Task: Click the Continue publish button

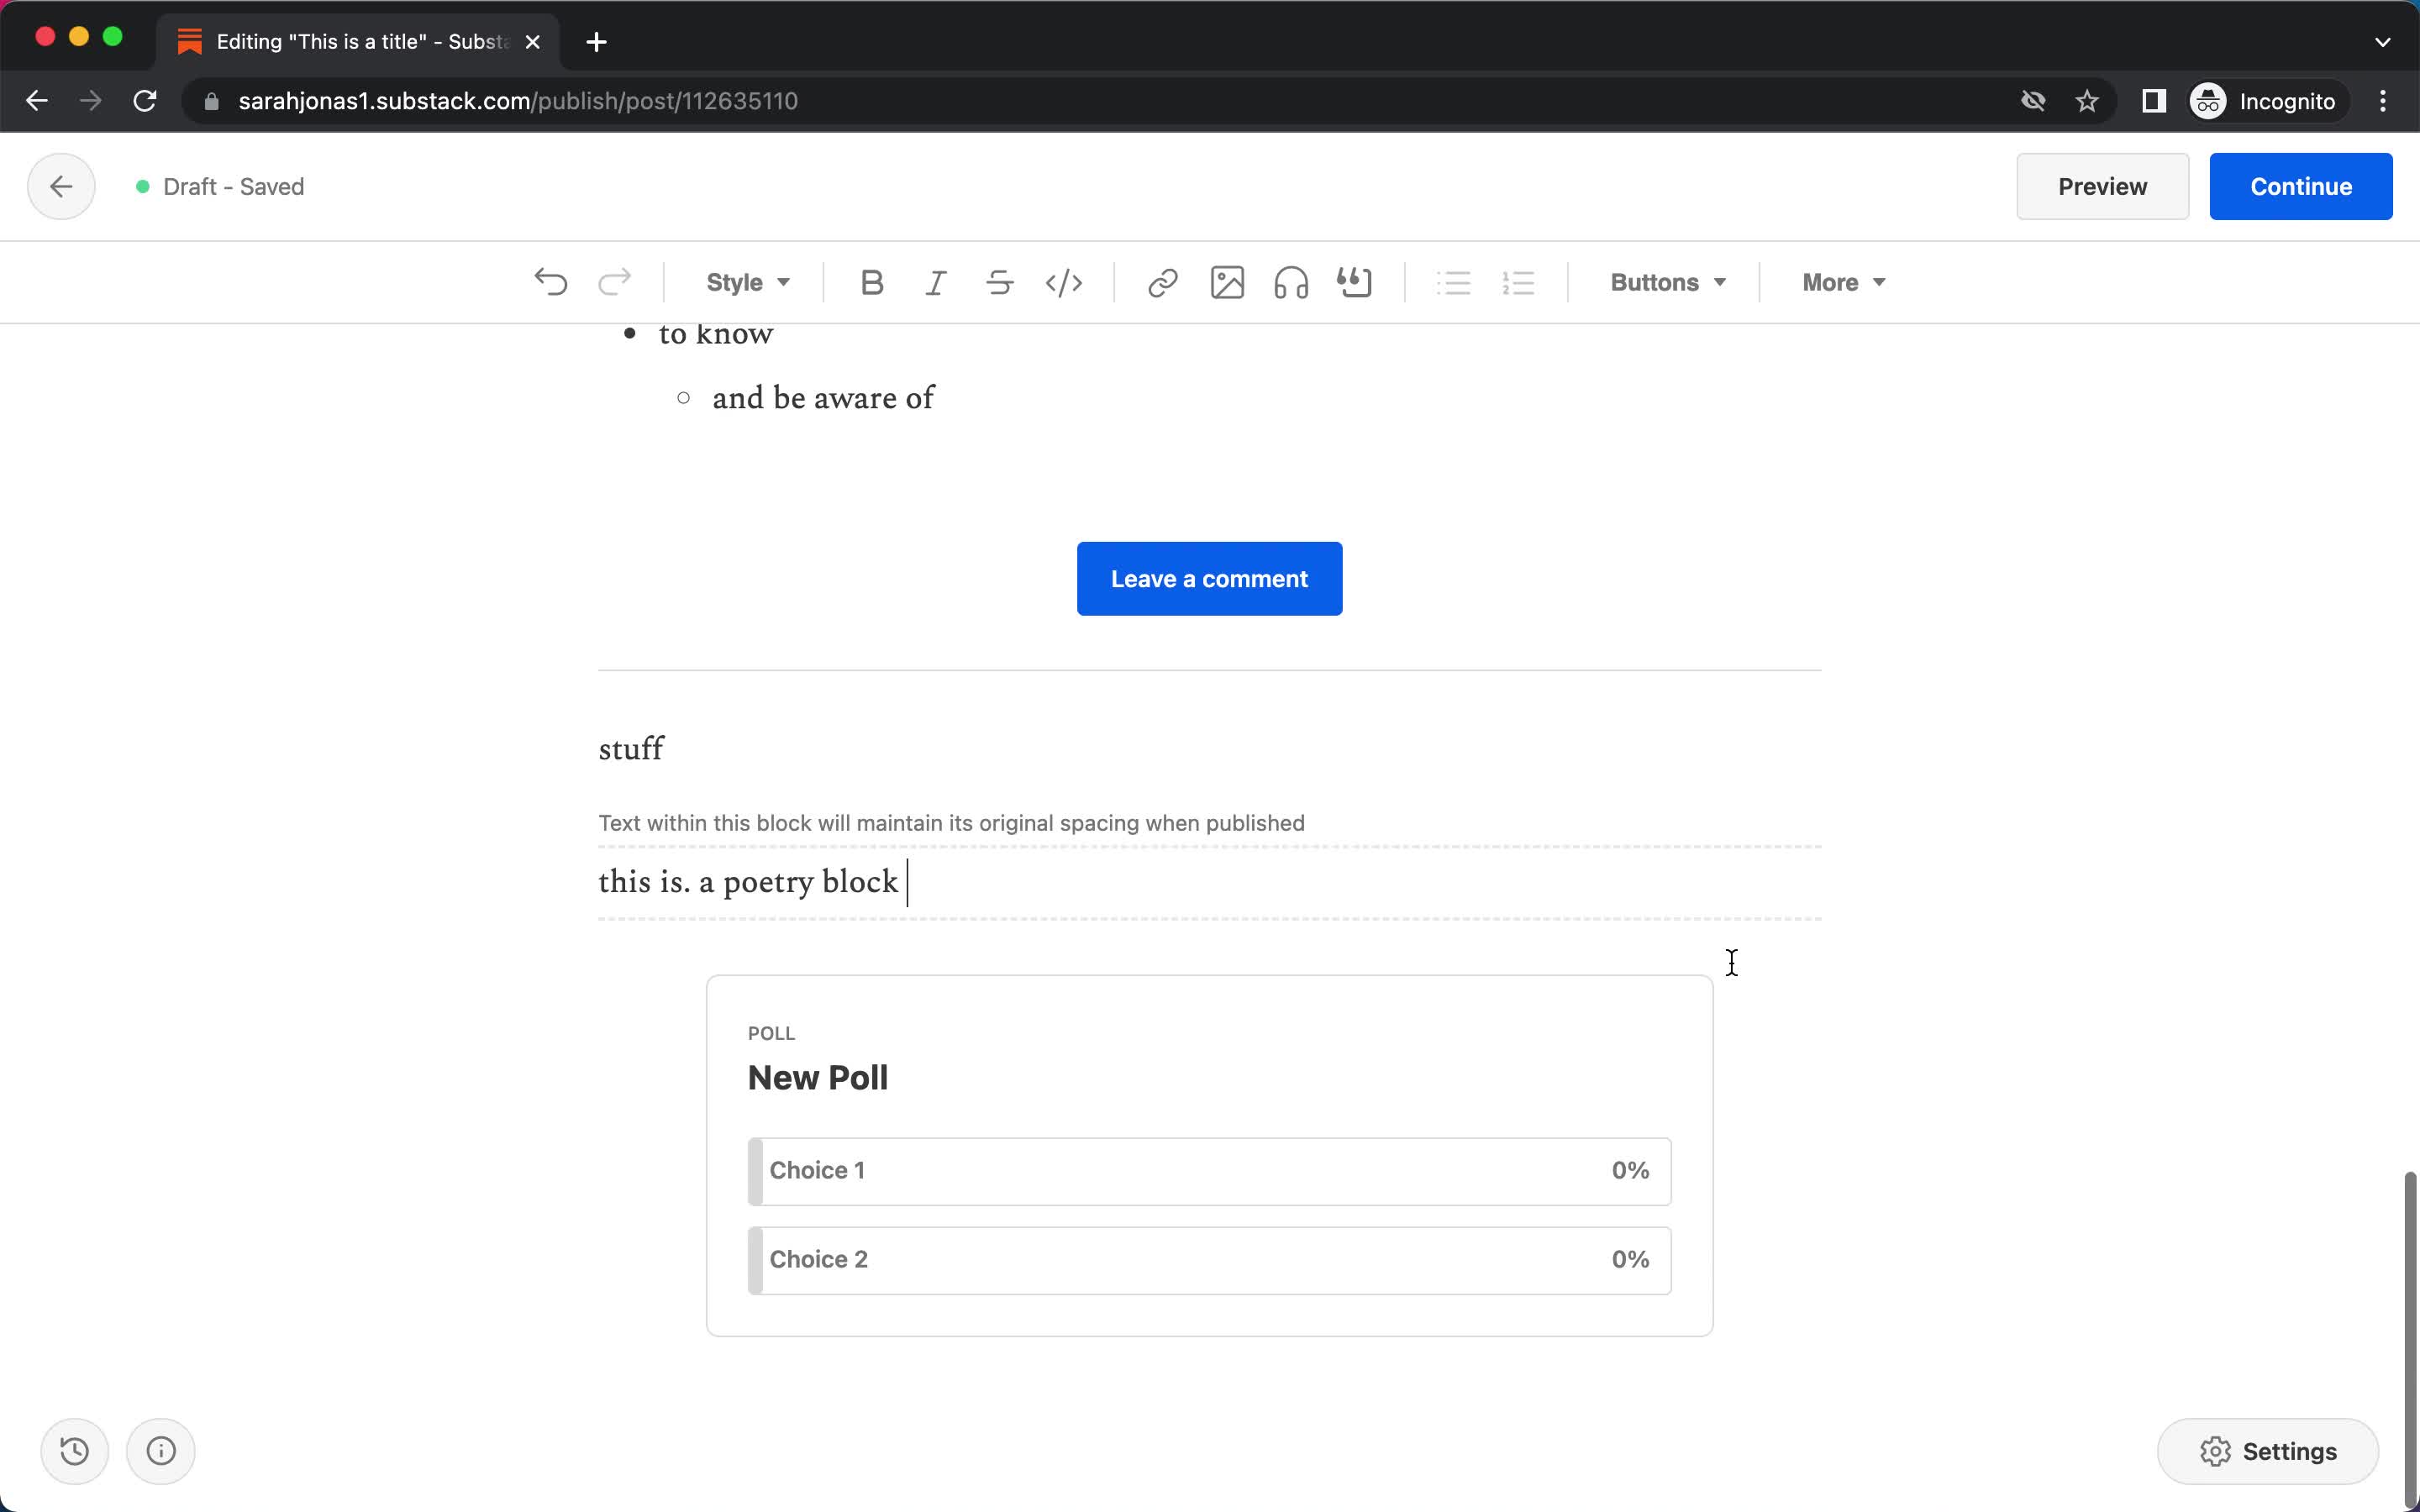Action: [x=2302, y=185]
